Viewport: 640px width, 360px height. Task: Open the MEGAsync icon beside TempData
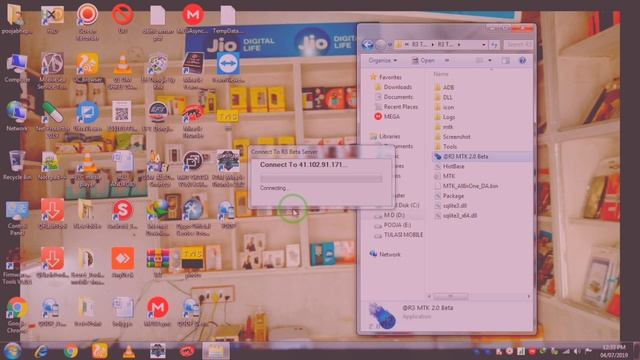(193, 18)
